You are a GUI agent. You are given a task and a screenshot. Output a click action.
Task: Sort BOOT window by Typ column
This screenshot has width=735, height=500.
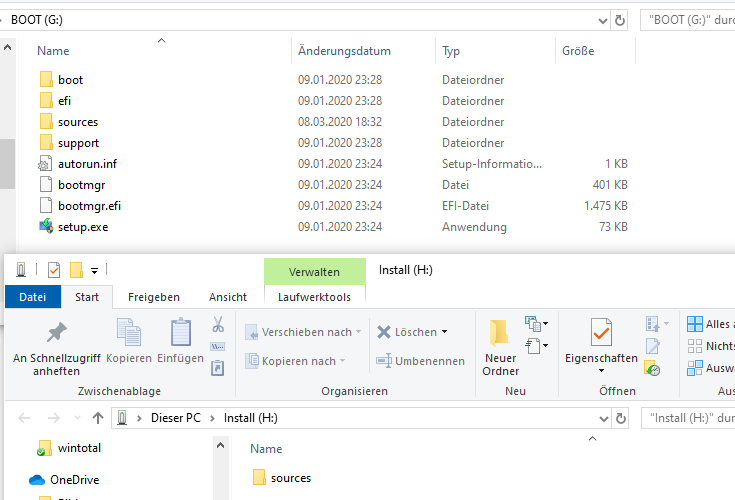(x=451, y=51)
